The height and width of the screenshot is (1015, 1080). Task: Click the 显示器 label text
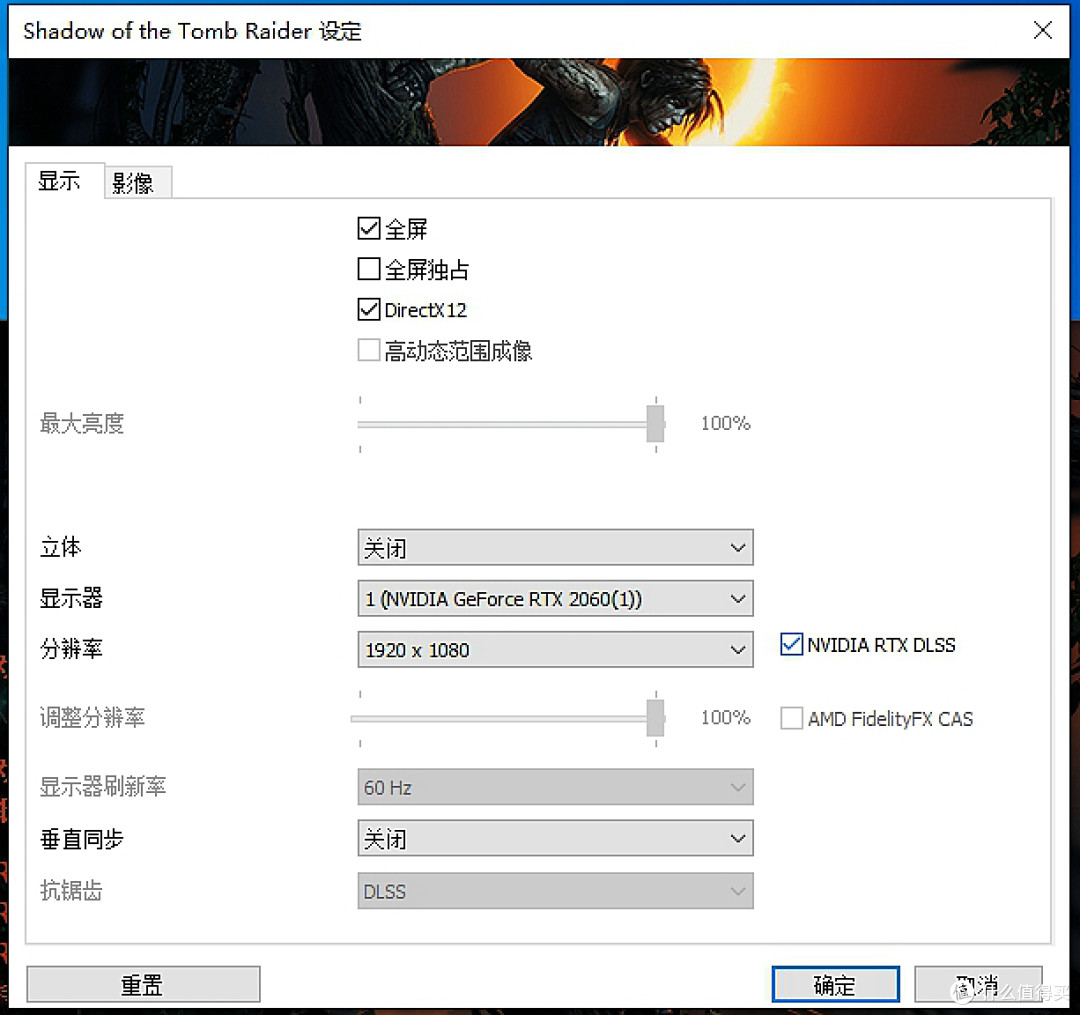point(71,598)
